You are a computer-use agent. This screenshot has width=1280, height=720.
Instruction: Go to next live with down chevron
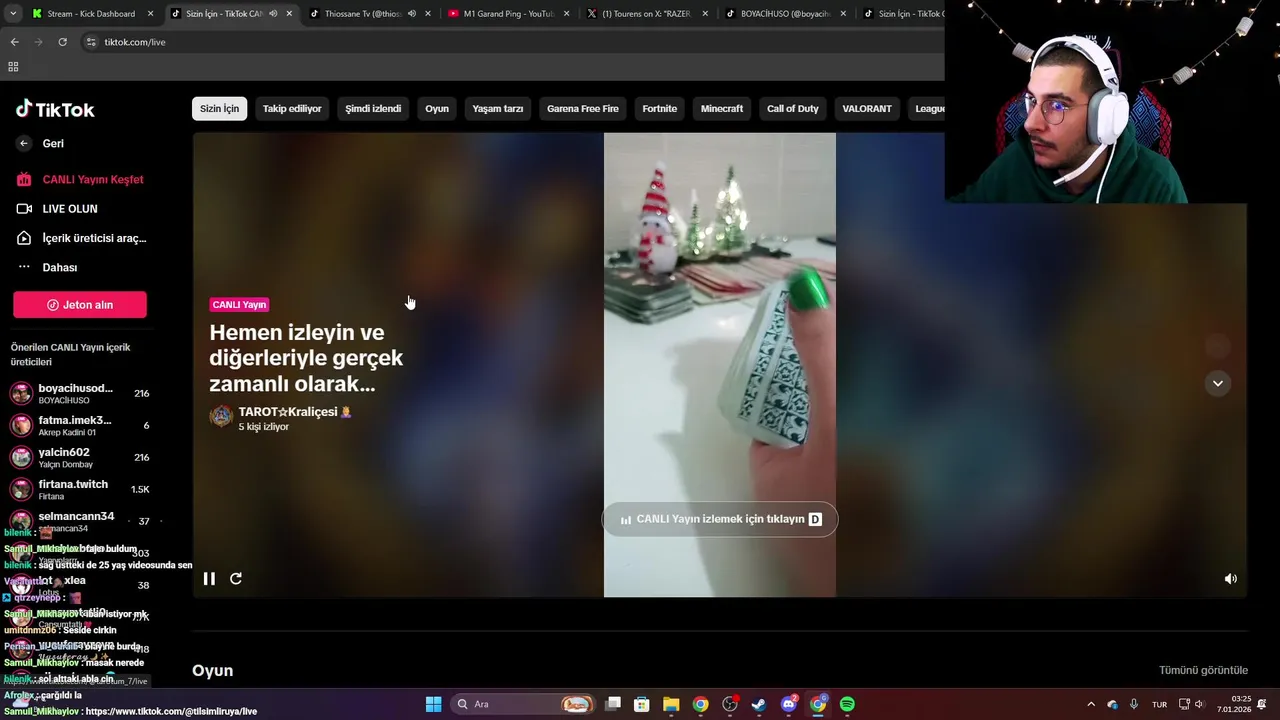pos(1217,383)
